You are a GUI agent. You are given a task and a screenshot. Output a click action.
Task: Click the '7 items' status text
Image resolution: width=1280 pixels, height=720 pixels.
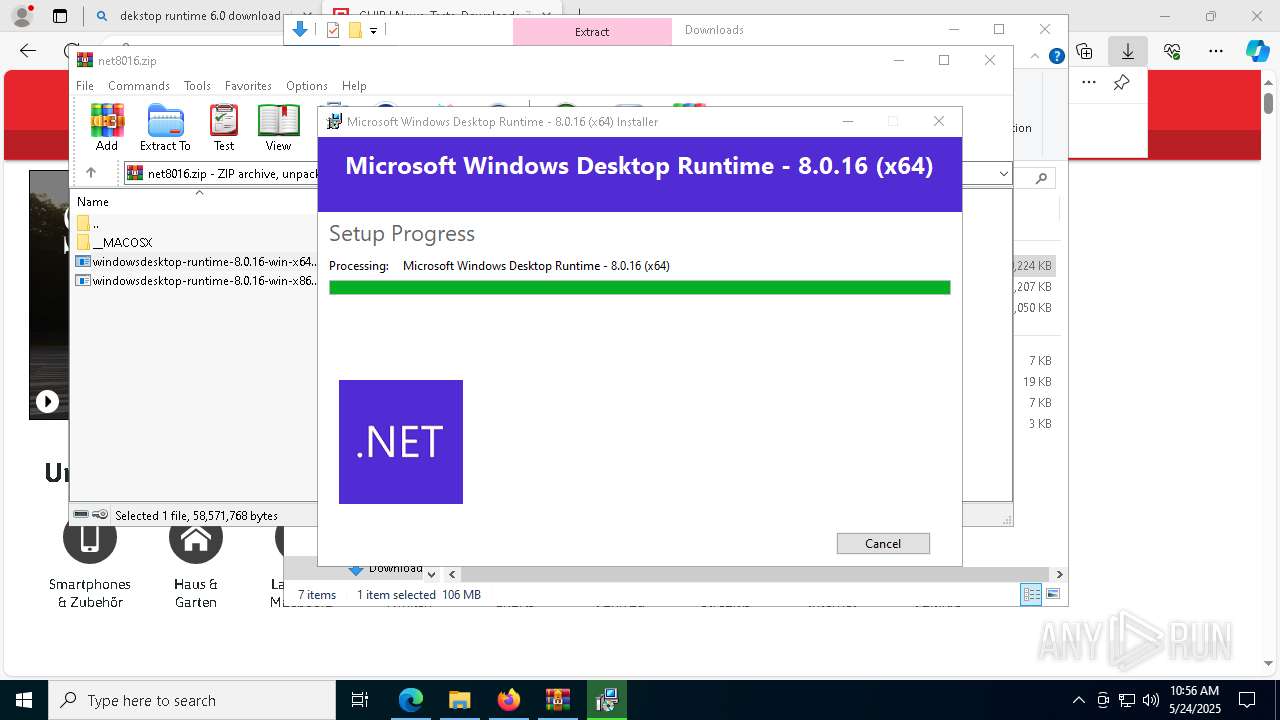click(x=317, y=594)
